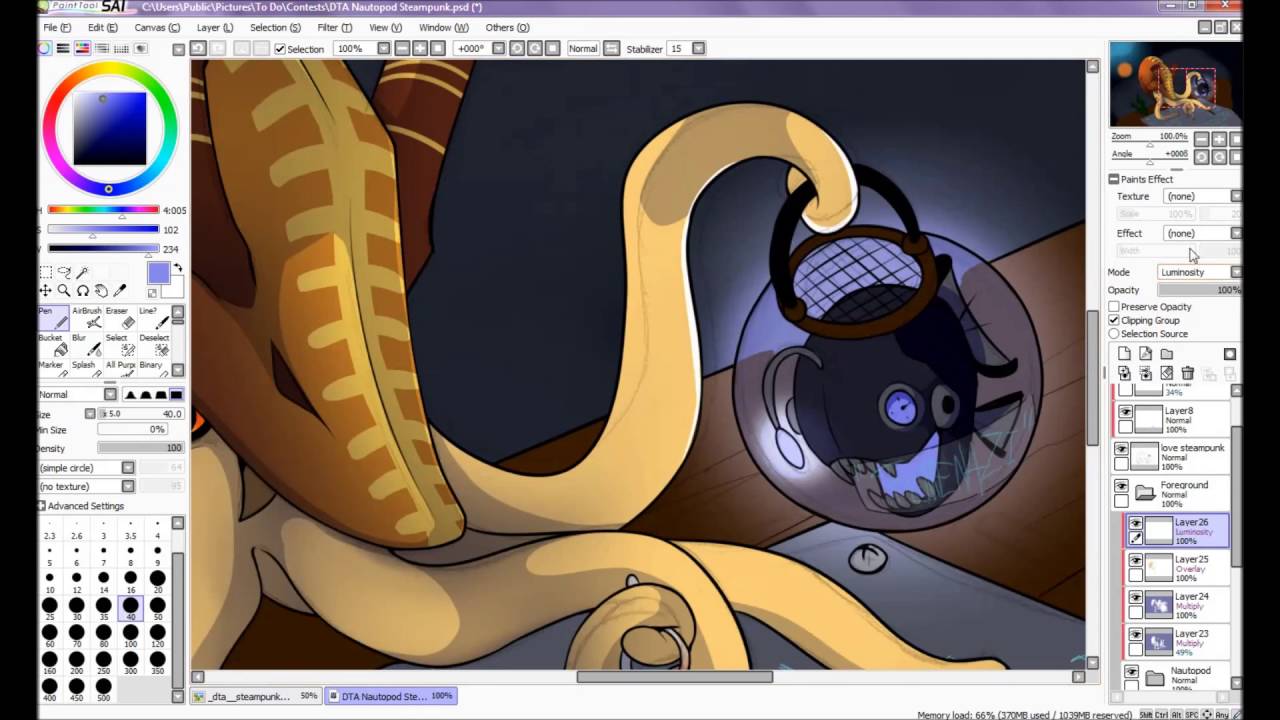
Task: Toggle the color wheel panel icon
Action: [45, 48]
